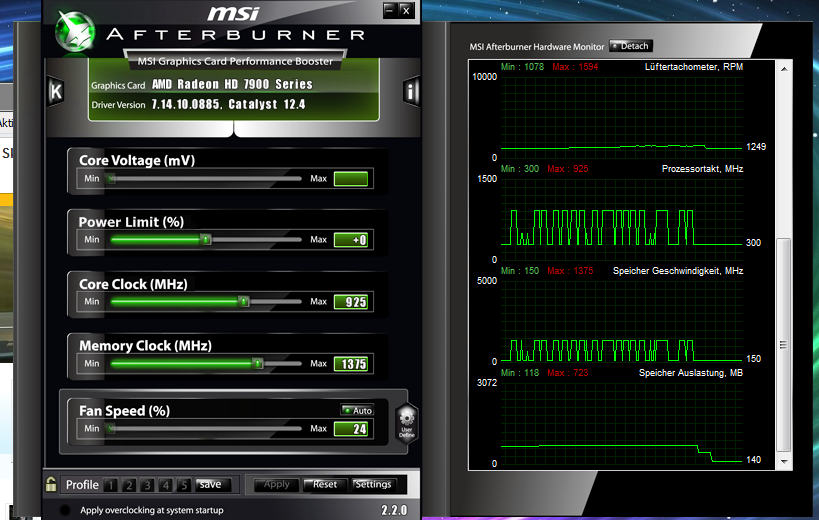Click the Max : 723 memory usage reading
819x520 pixels.
[x=568, y=373]
